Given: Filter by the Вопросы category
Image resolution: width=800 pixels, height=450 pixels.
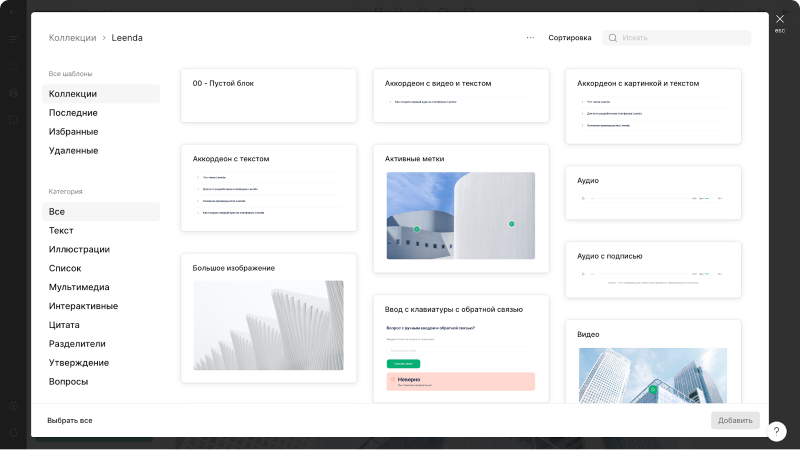Looking at the screenshot, I should click(x=68, y=382).
